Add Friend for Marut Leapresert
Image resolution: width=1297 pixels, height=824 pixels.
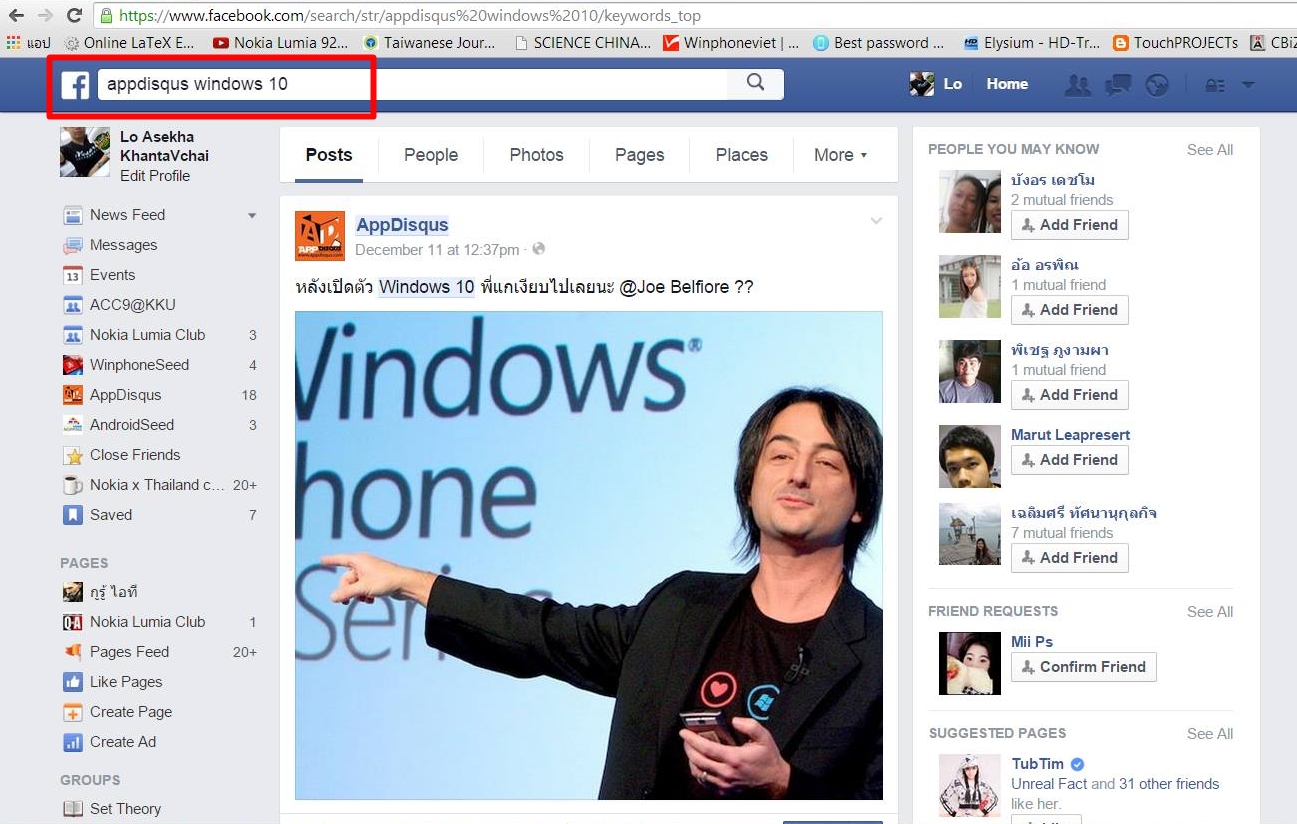1070,460
